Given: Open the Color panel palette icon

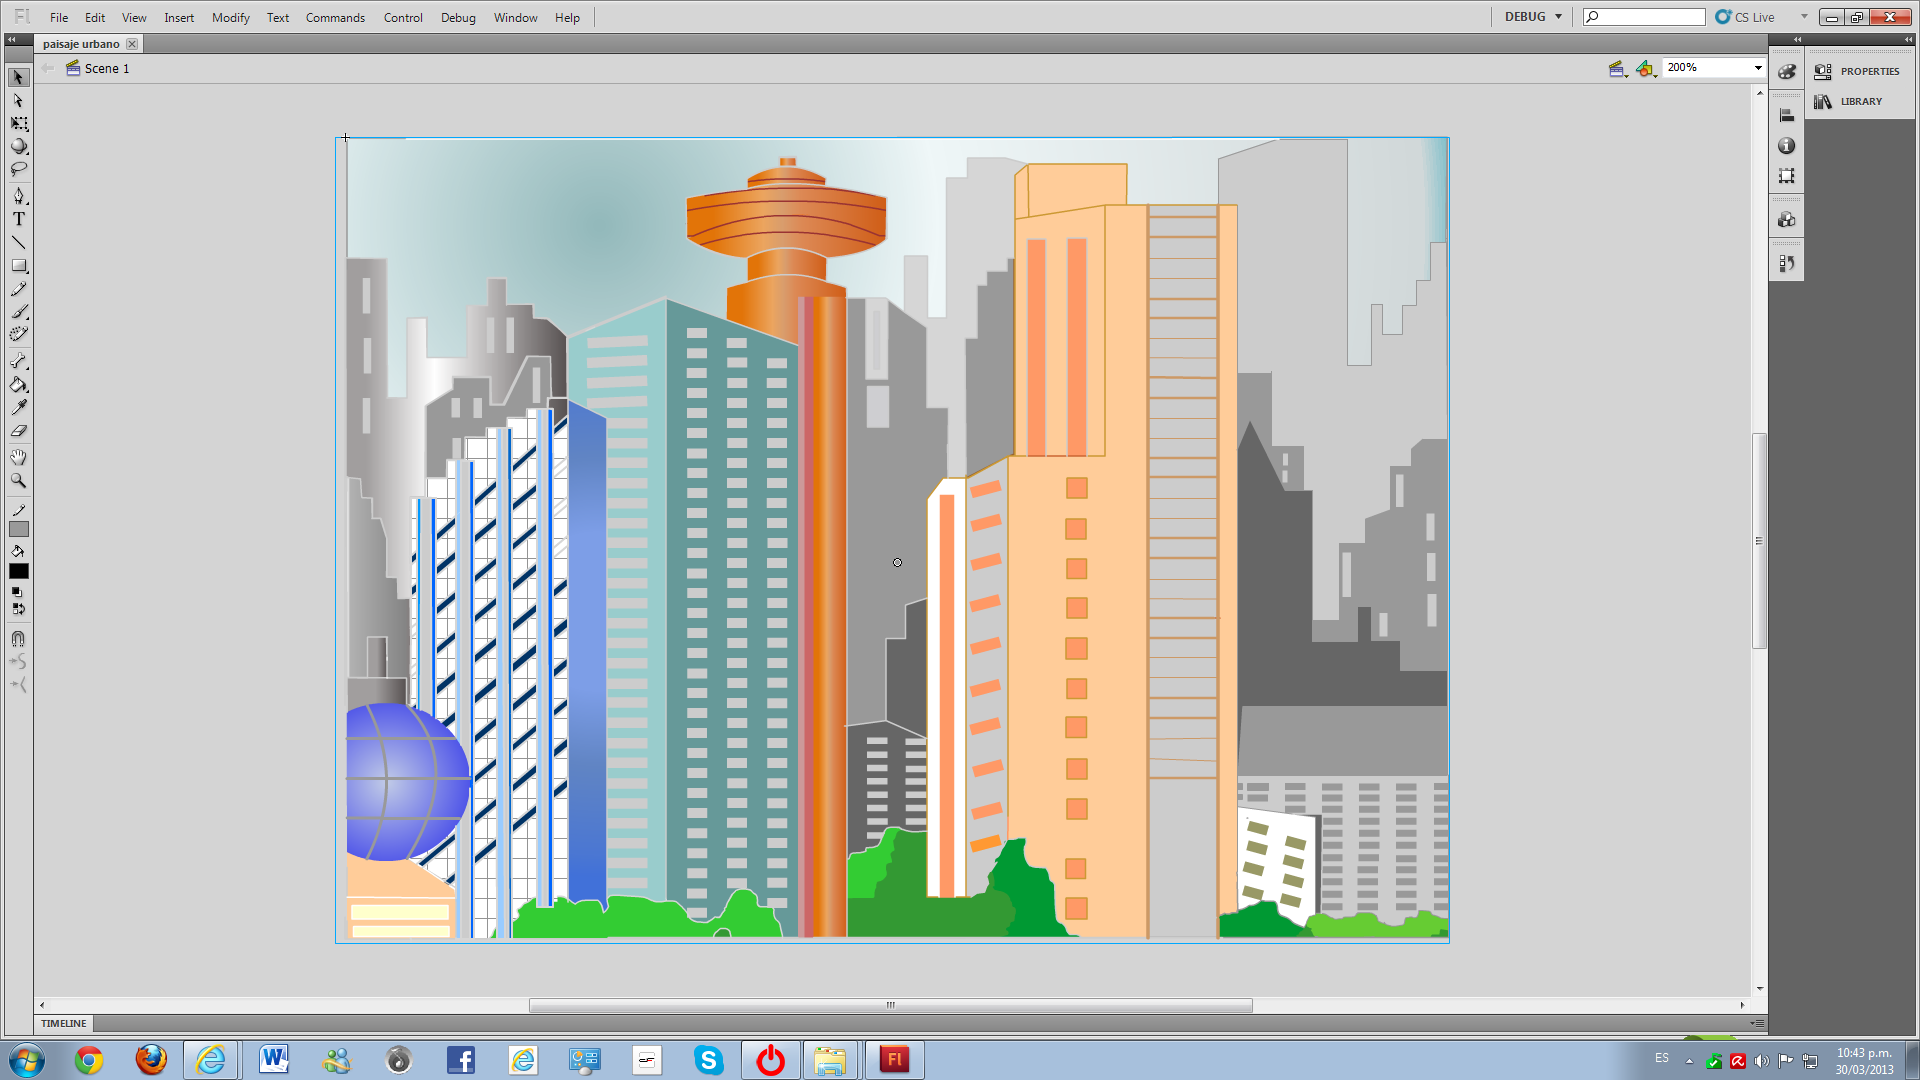Looking at the screenshot, I should (1786, 72).
